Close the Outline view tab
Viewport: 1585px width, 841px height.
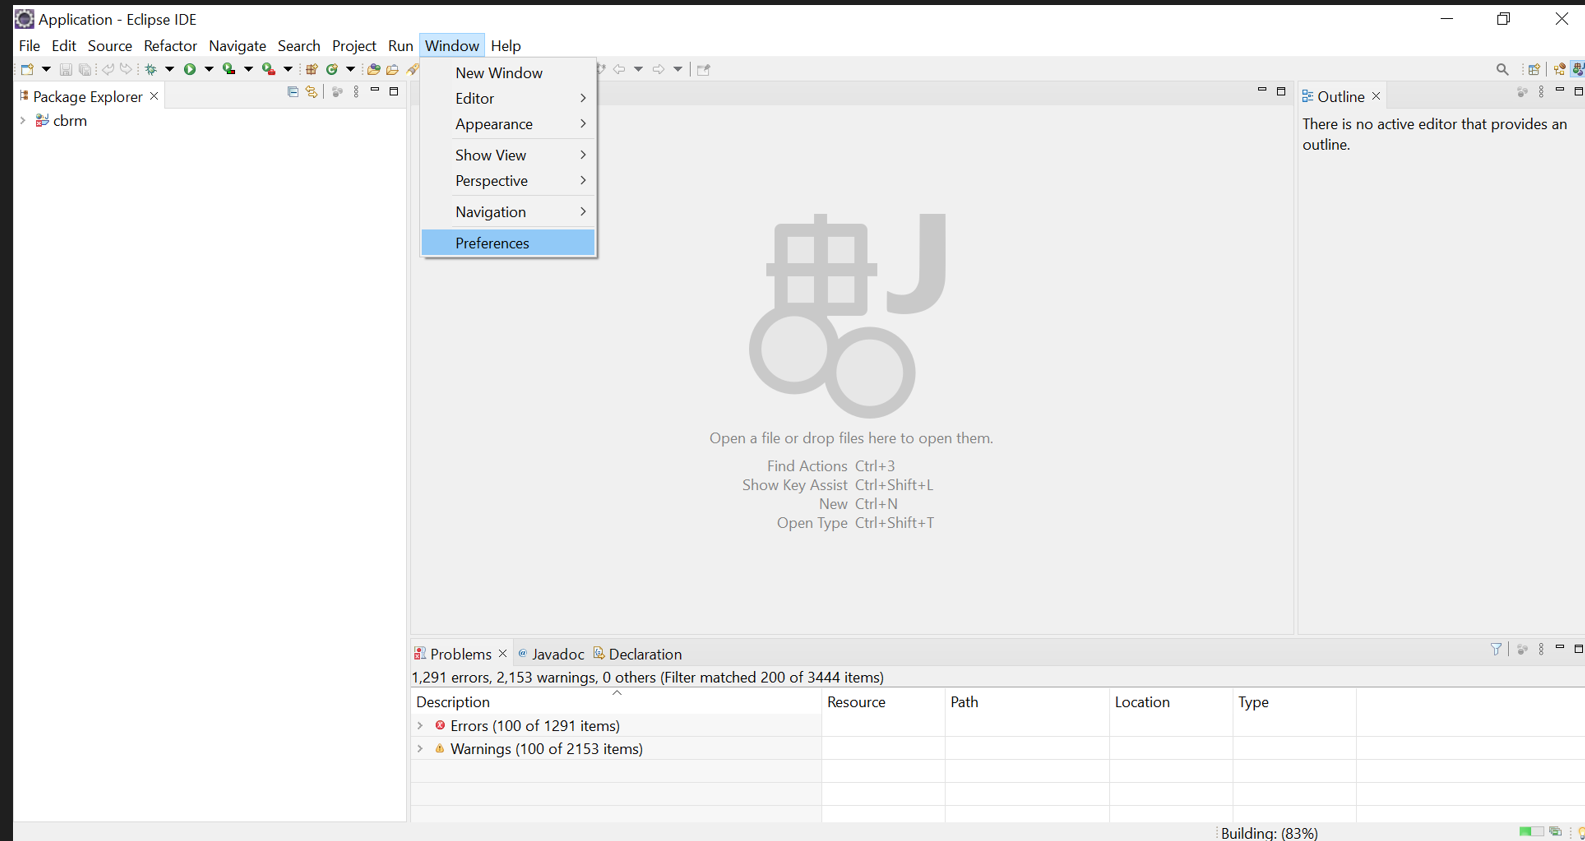coord(1376,96)
